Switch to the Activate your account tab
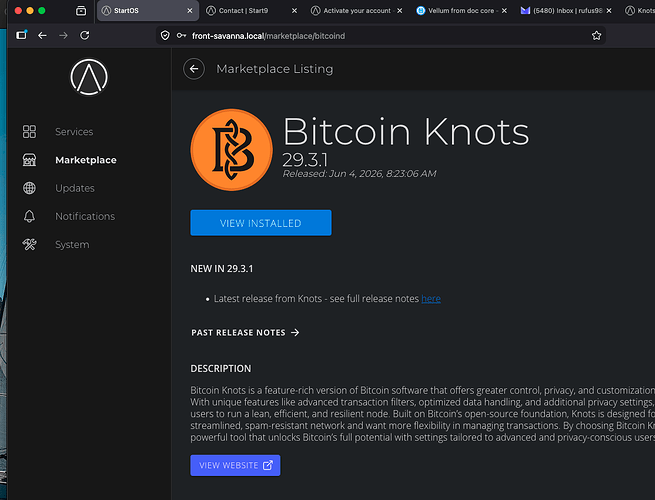Viewport: 655px width, 500px height. 356,11
